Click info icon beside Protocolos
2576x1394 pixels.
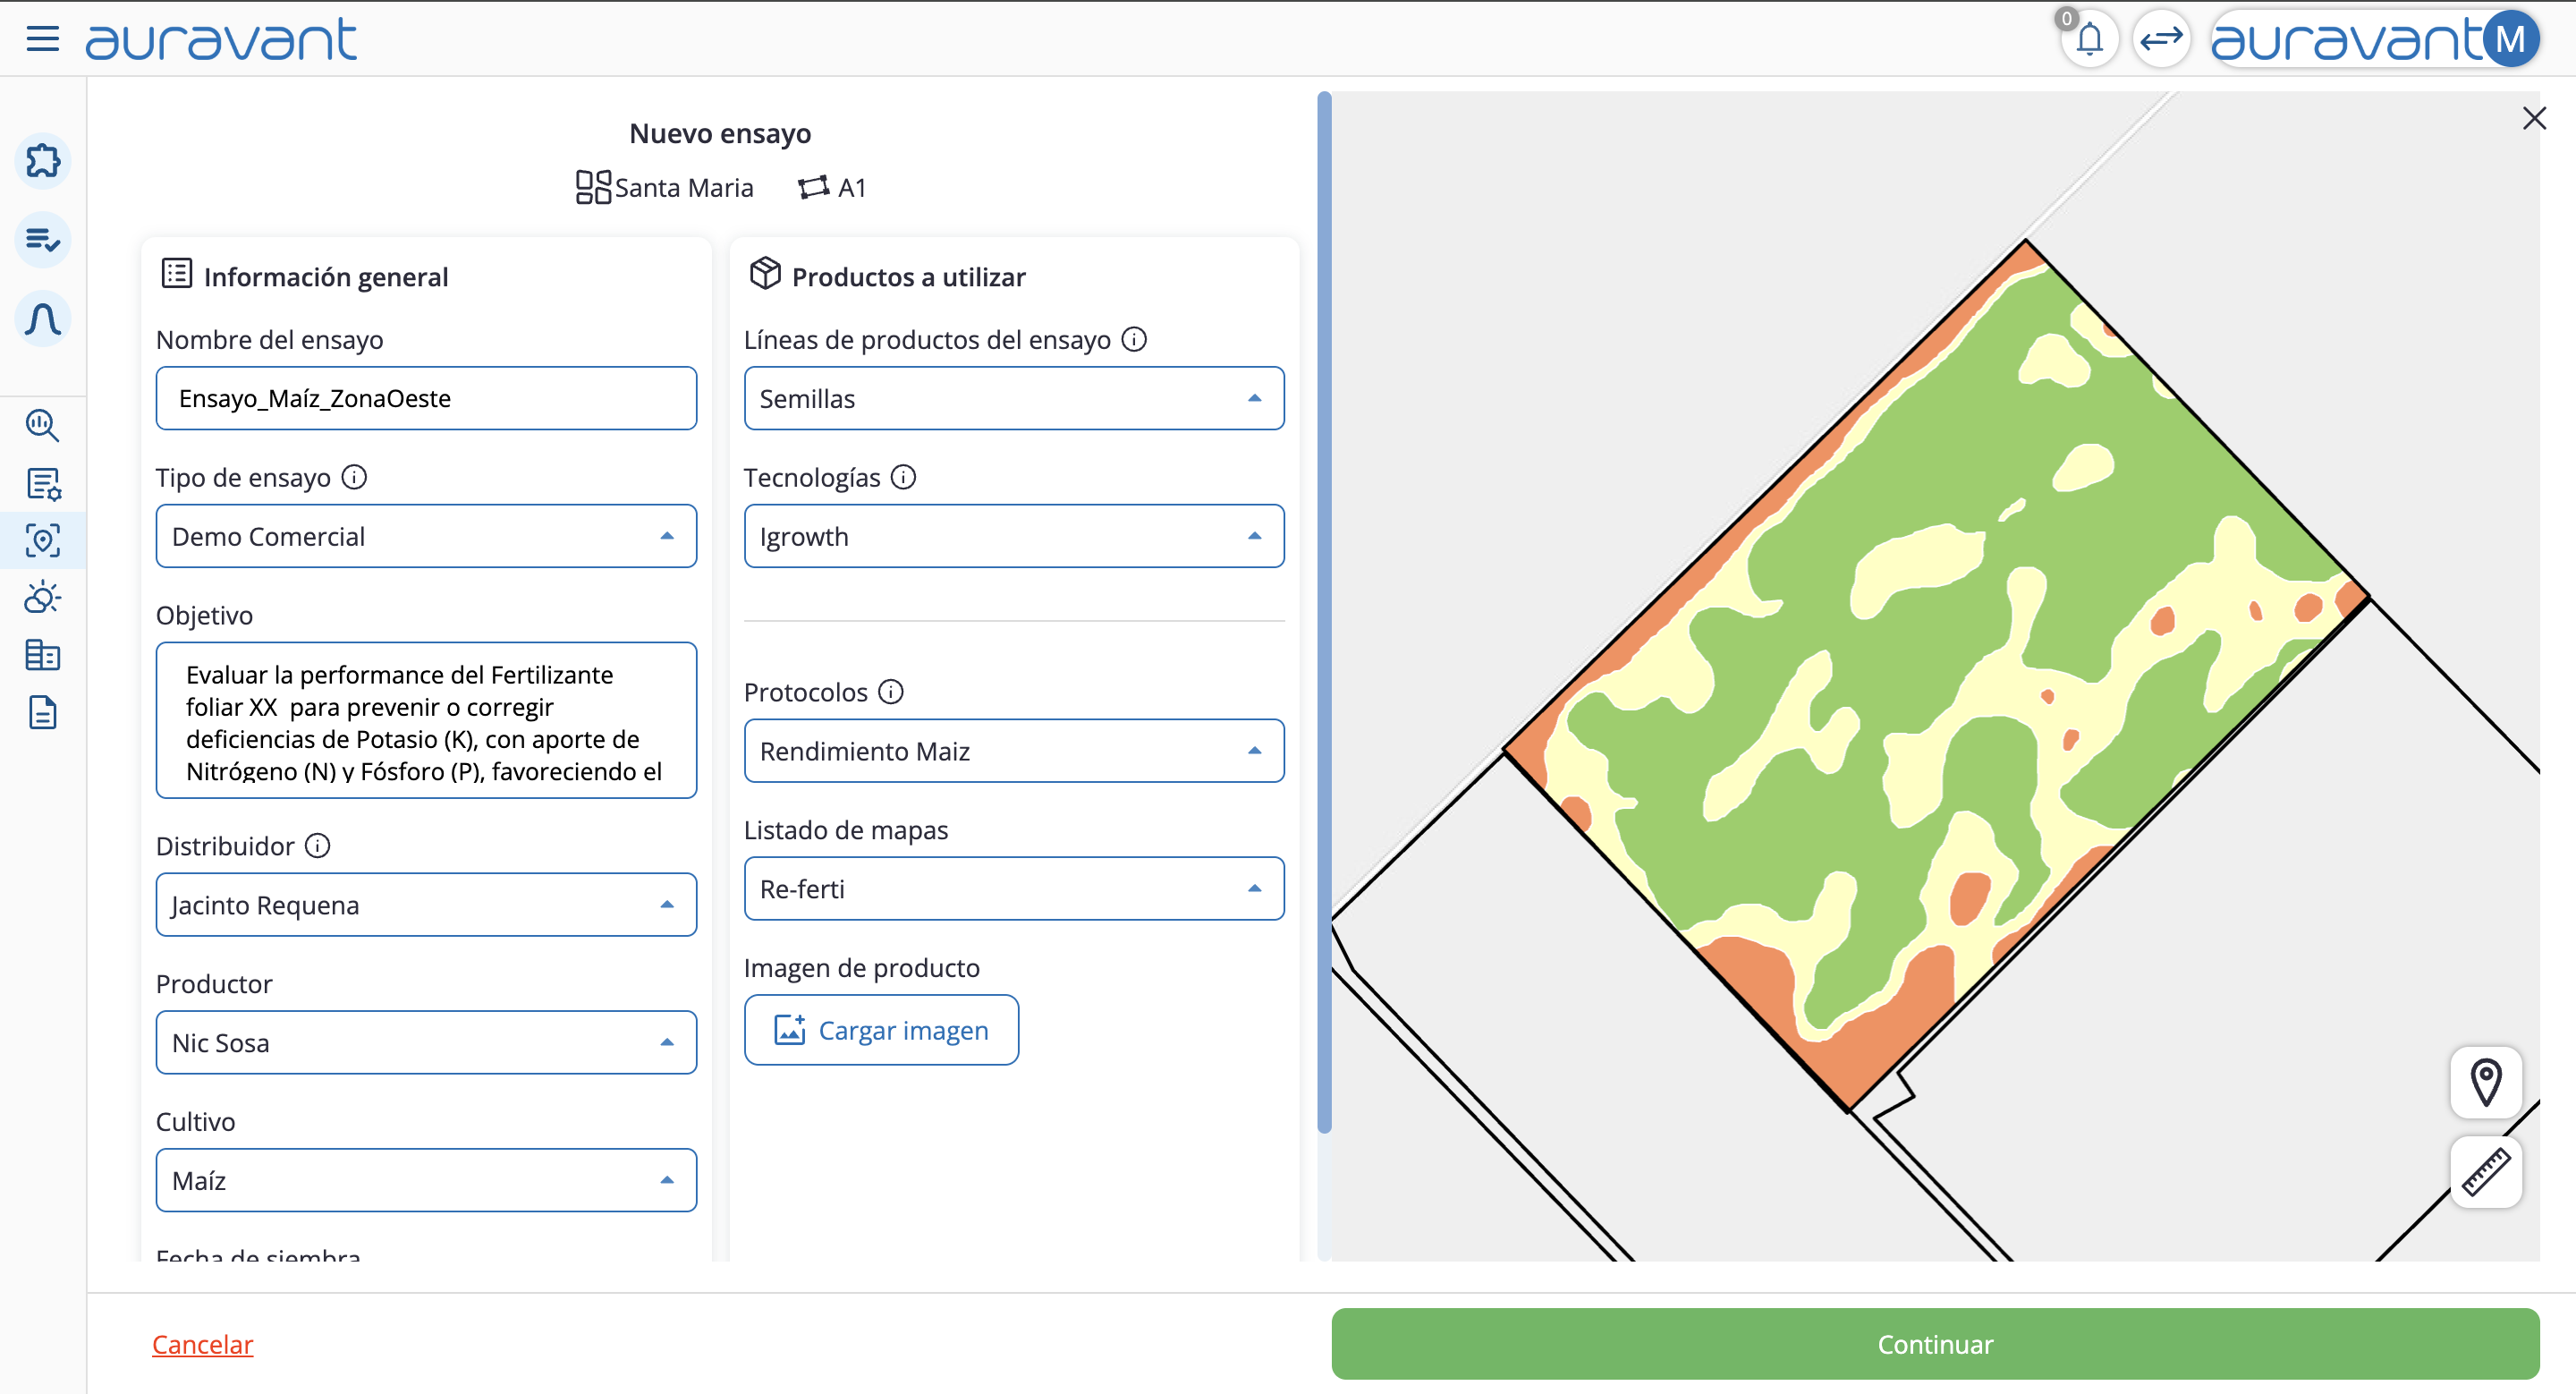coord(891,692)
